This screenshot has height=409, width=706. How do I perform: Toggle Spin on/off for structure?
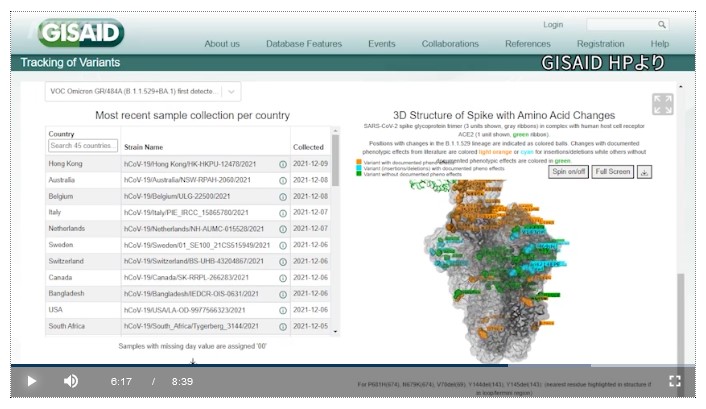coord(569,171)
